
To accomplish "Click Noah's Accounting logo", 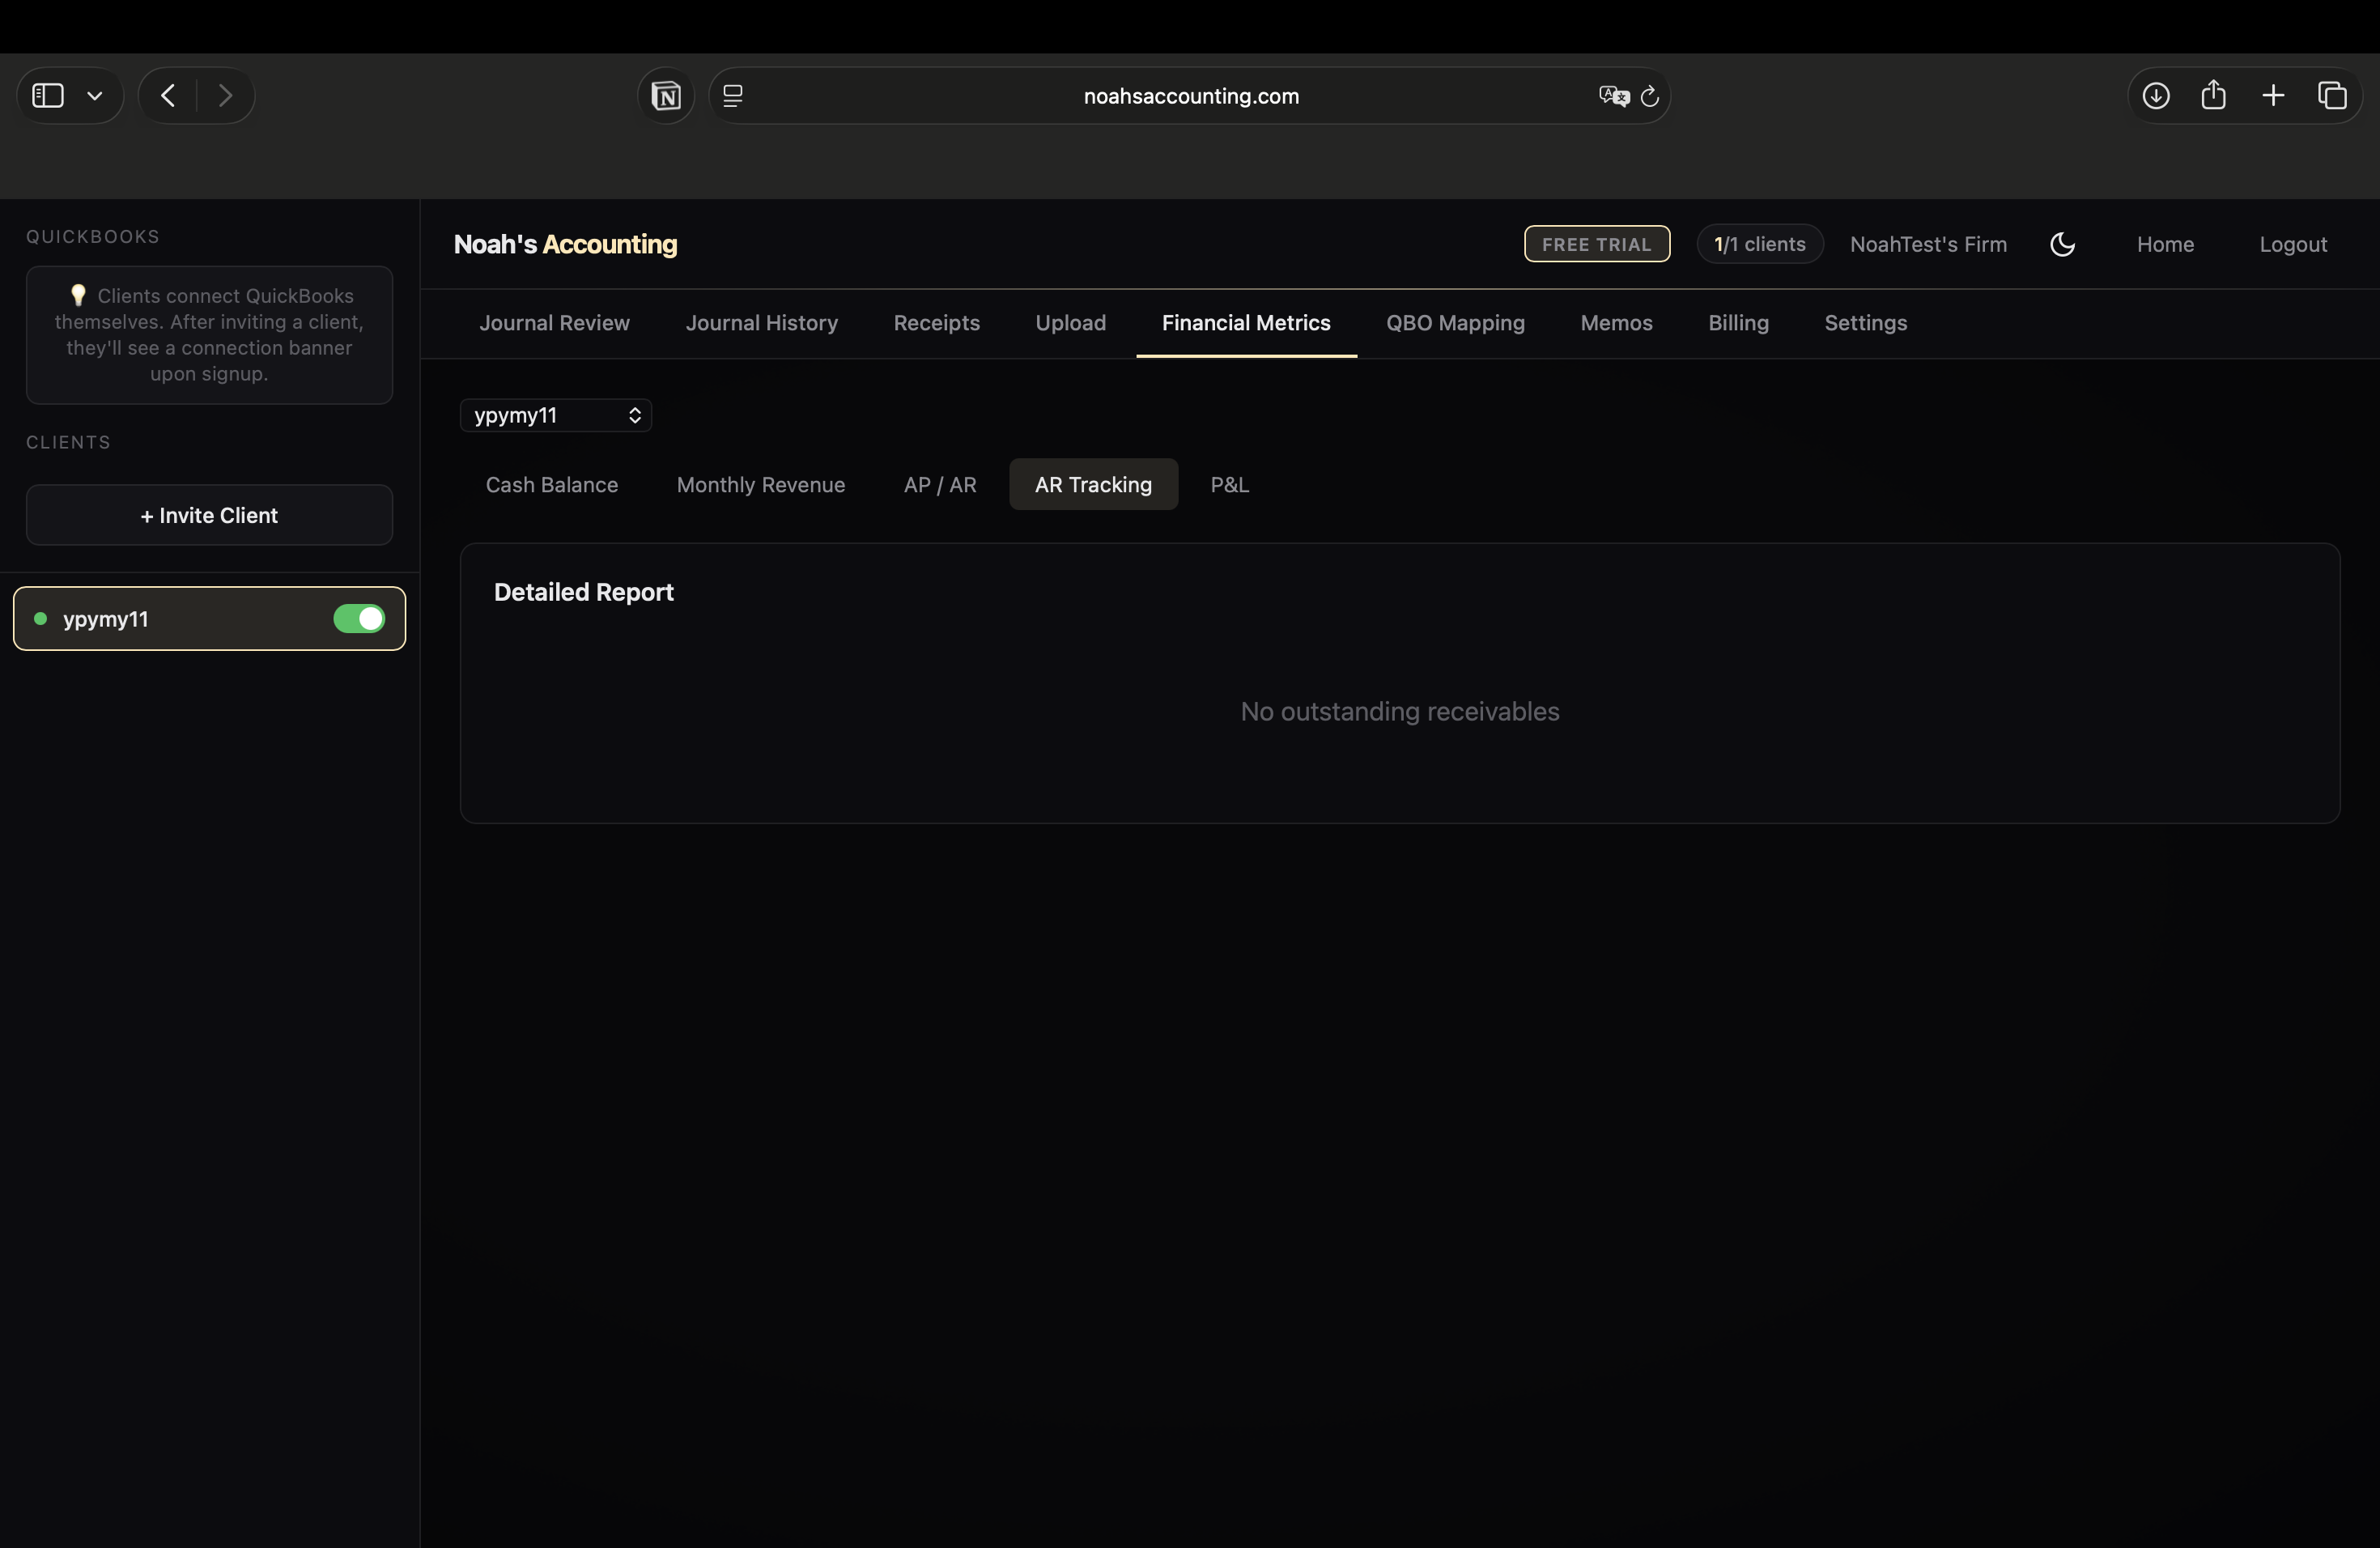I will pos(565,244).
